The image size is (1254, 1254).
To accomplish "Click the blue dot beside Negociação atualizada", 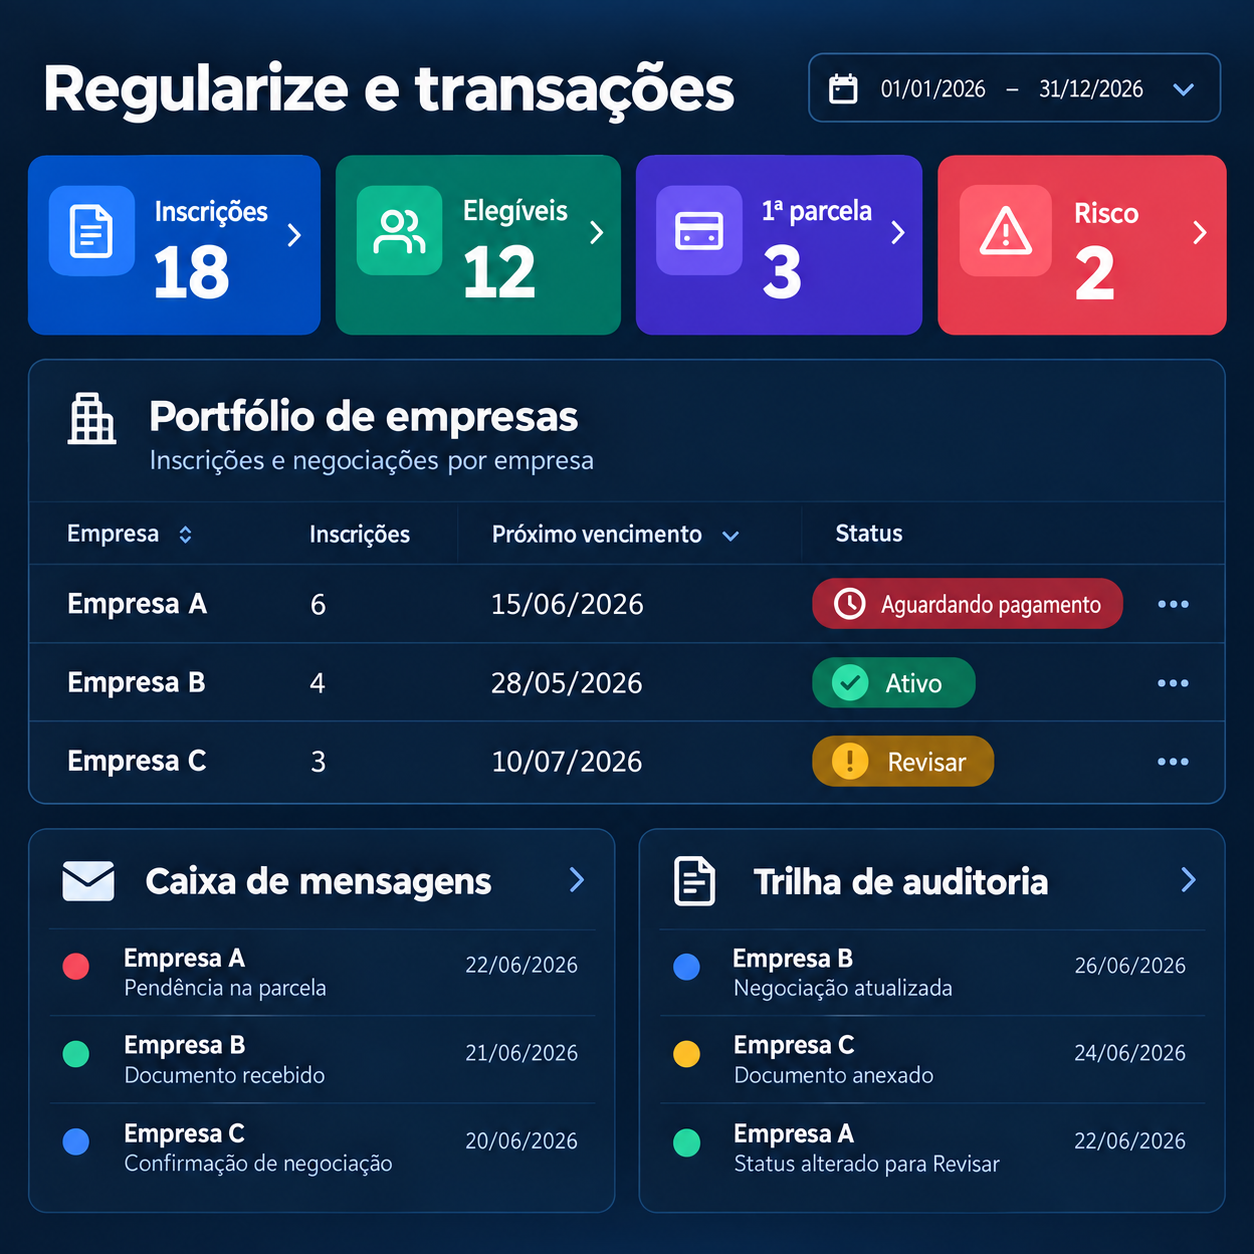I will click(x=687, y=966).
